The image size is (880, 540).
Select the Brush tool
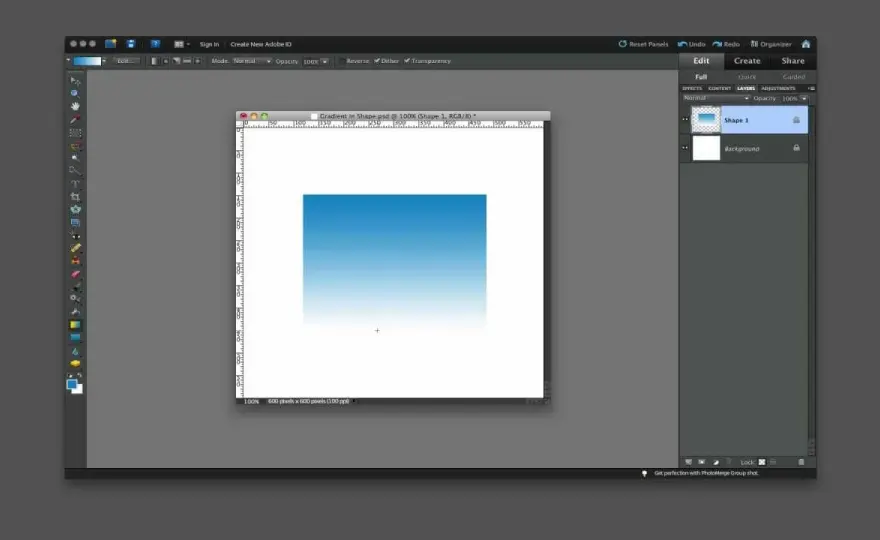coord(75,286)
